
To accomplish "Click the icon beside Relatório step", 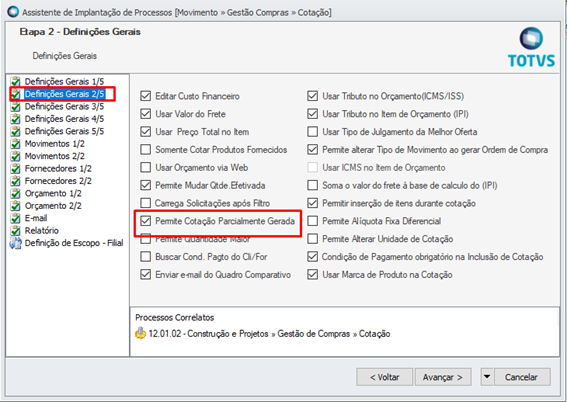I will 15,231.
